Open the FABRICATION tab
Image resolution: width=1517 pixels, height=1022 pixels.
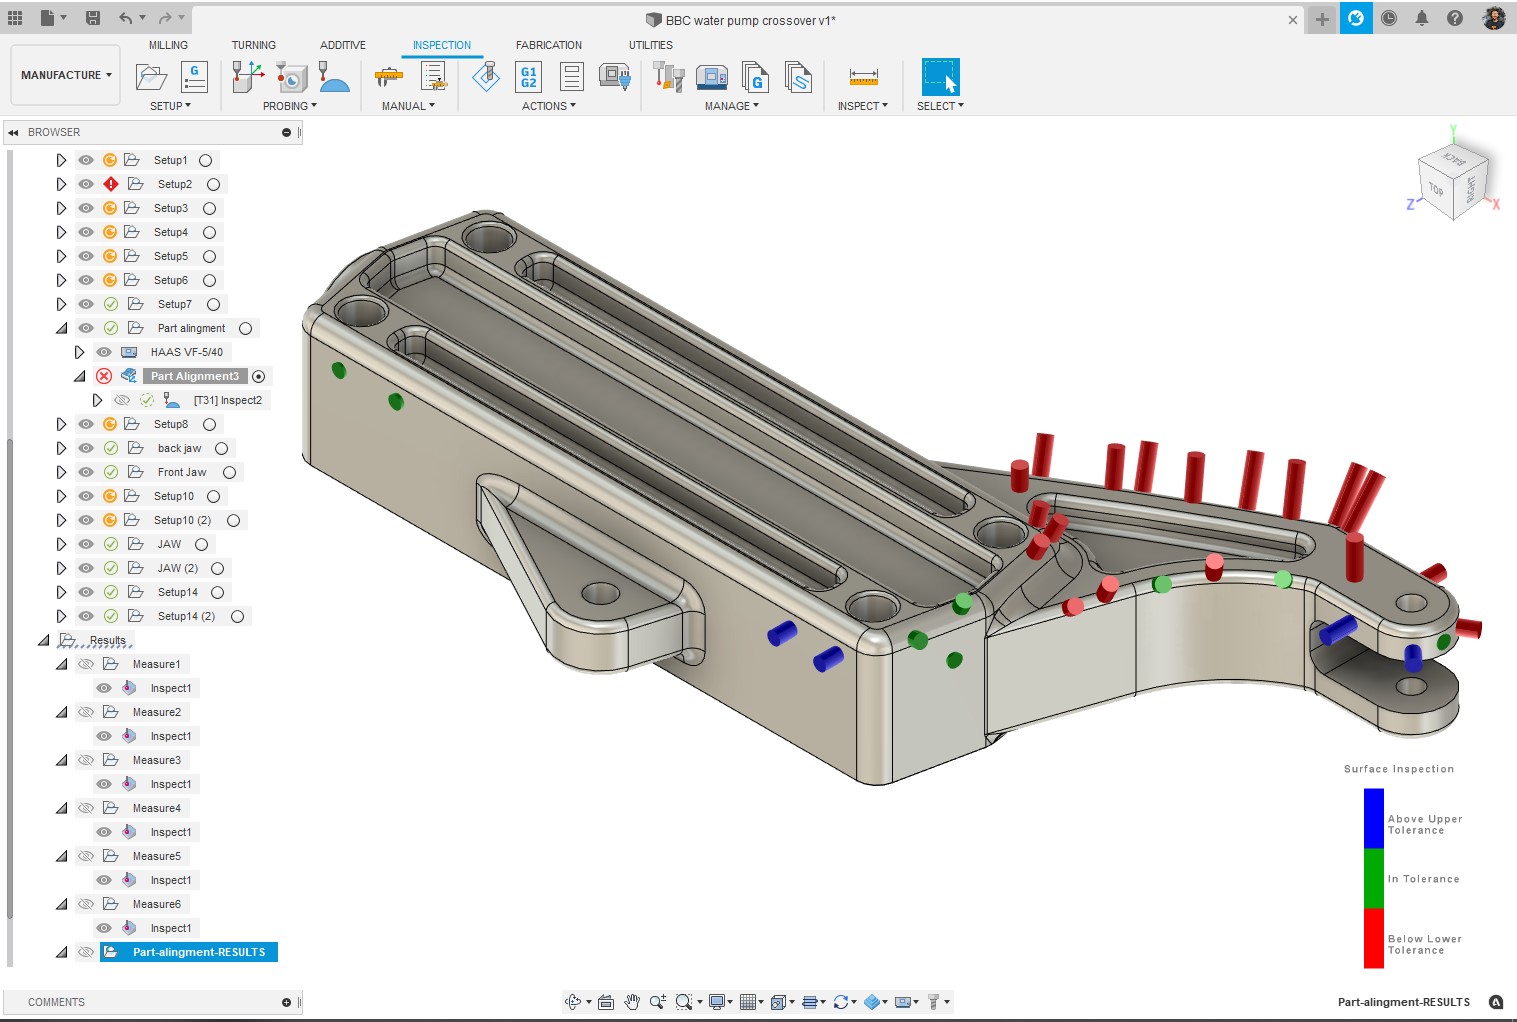point(548,45)
